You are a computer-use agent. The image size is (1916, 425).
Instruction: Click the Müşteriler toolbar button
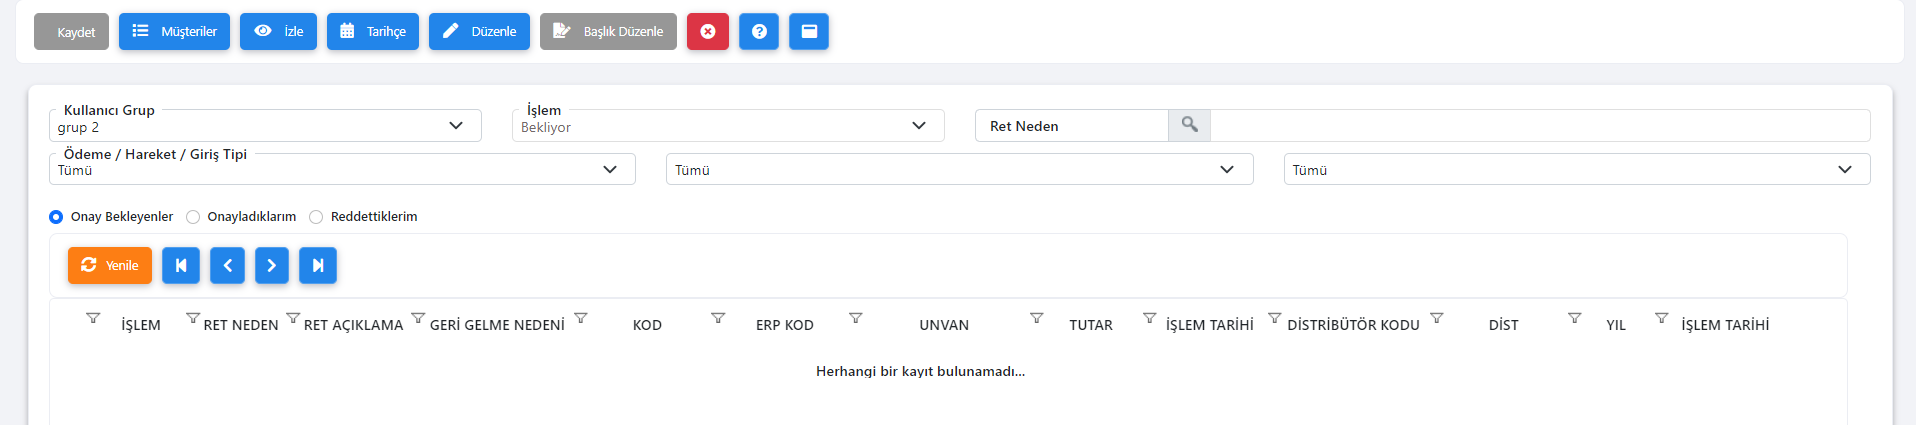[x=175, y=31]
